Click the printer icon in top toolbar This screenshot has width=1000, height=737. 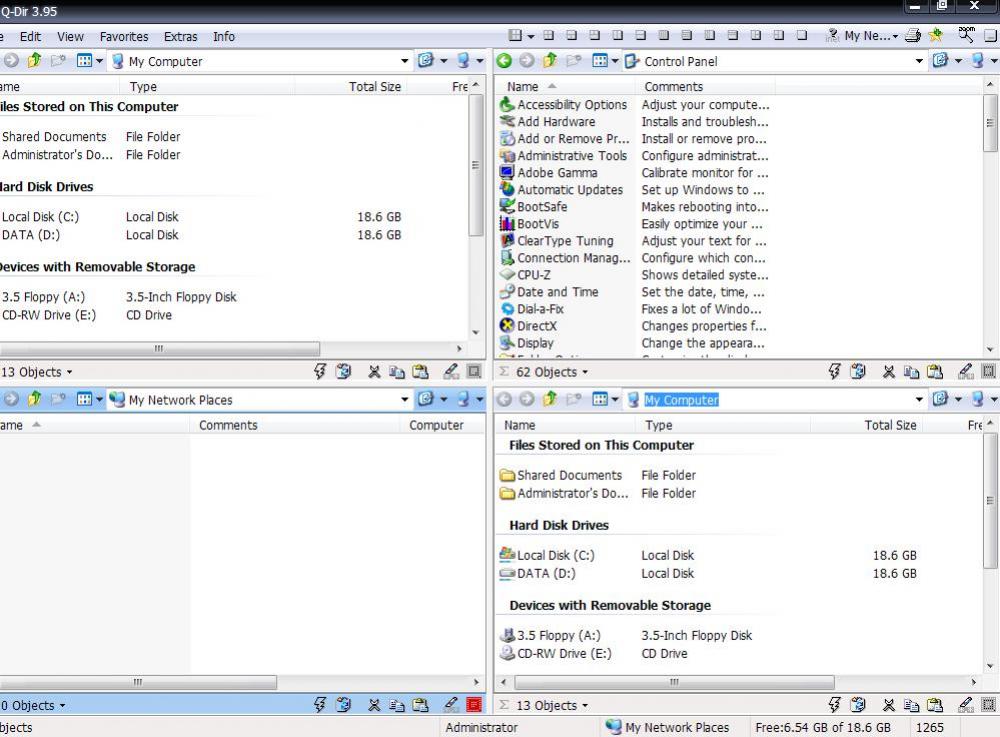click(912, 36)
